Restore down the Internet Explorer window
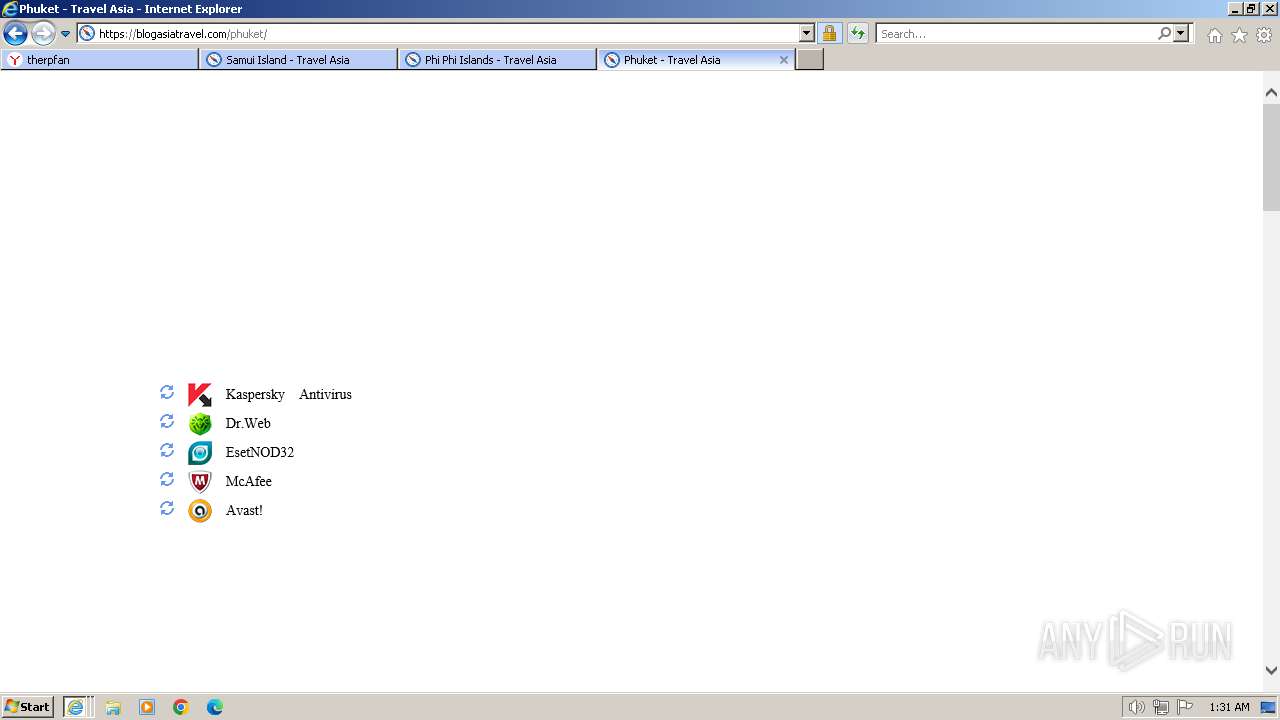Image resolution: width=1280 pixels, height=720 pixels. (x=1252, y=8)
